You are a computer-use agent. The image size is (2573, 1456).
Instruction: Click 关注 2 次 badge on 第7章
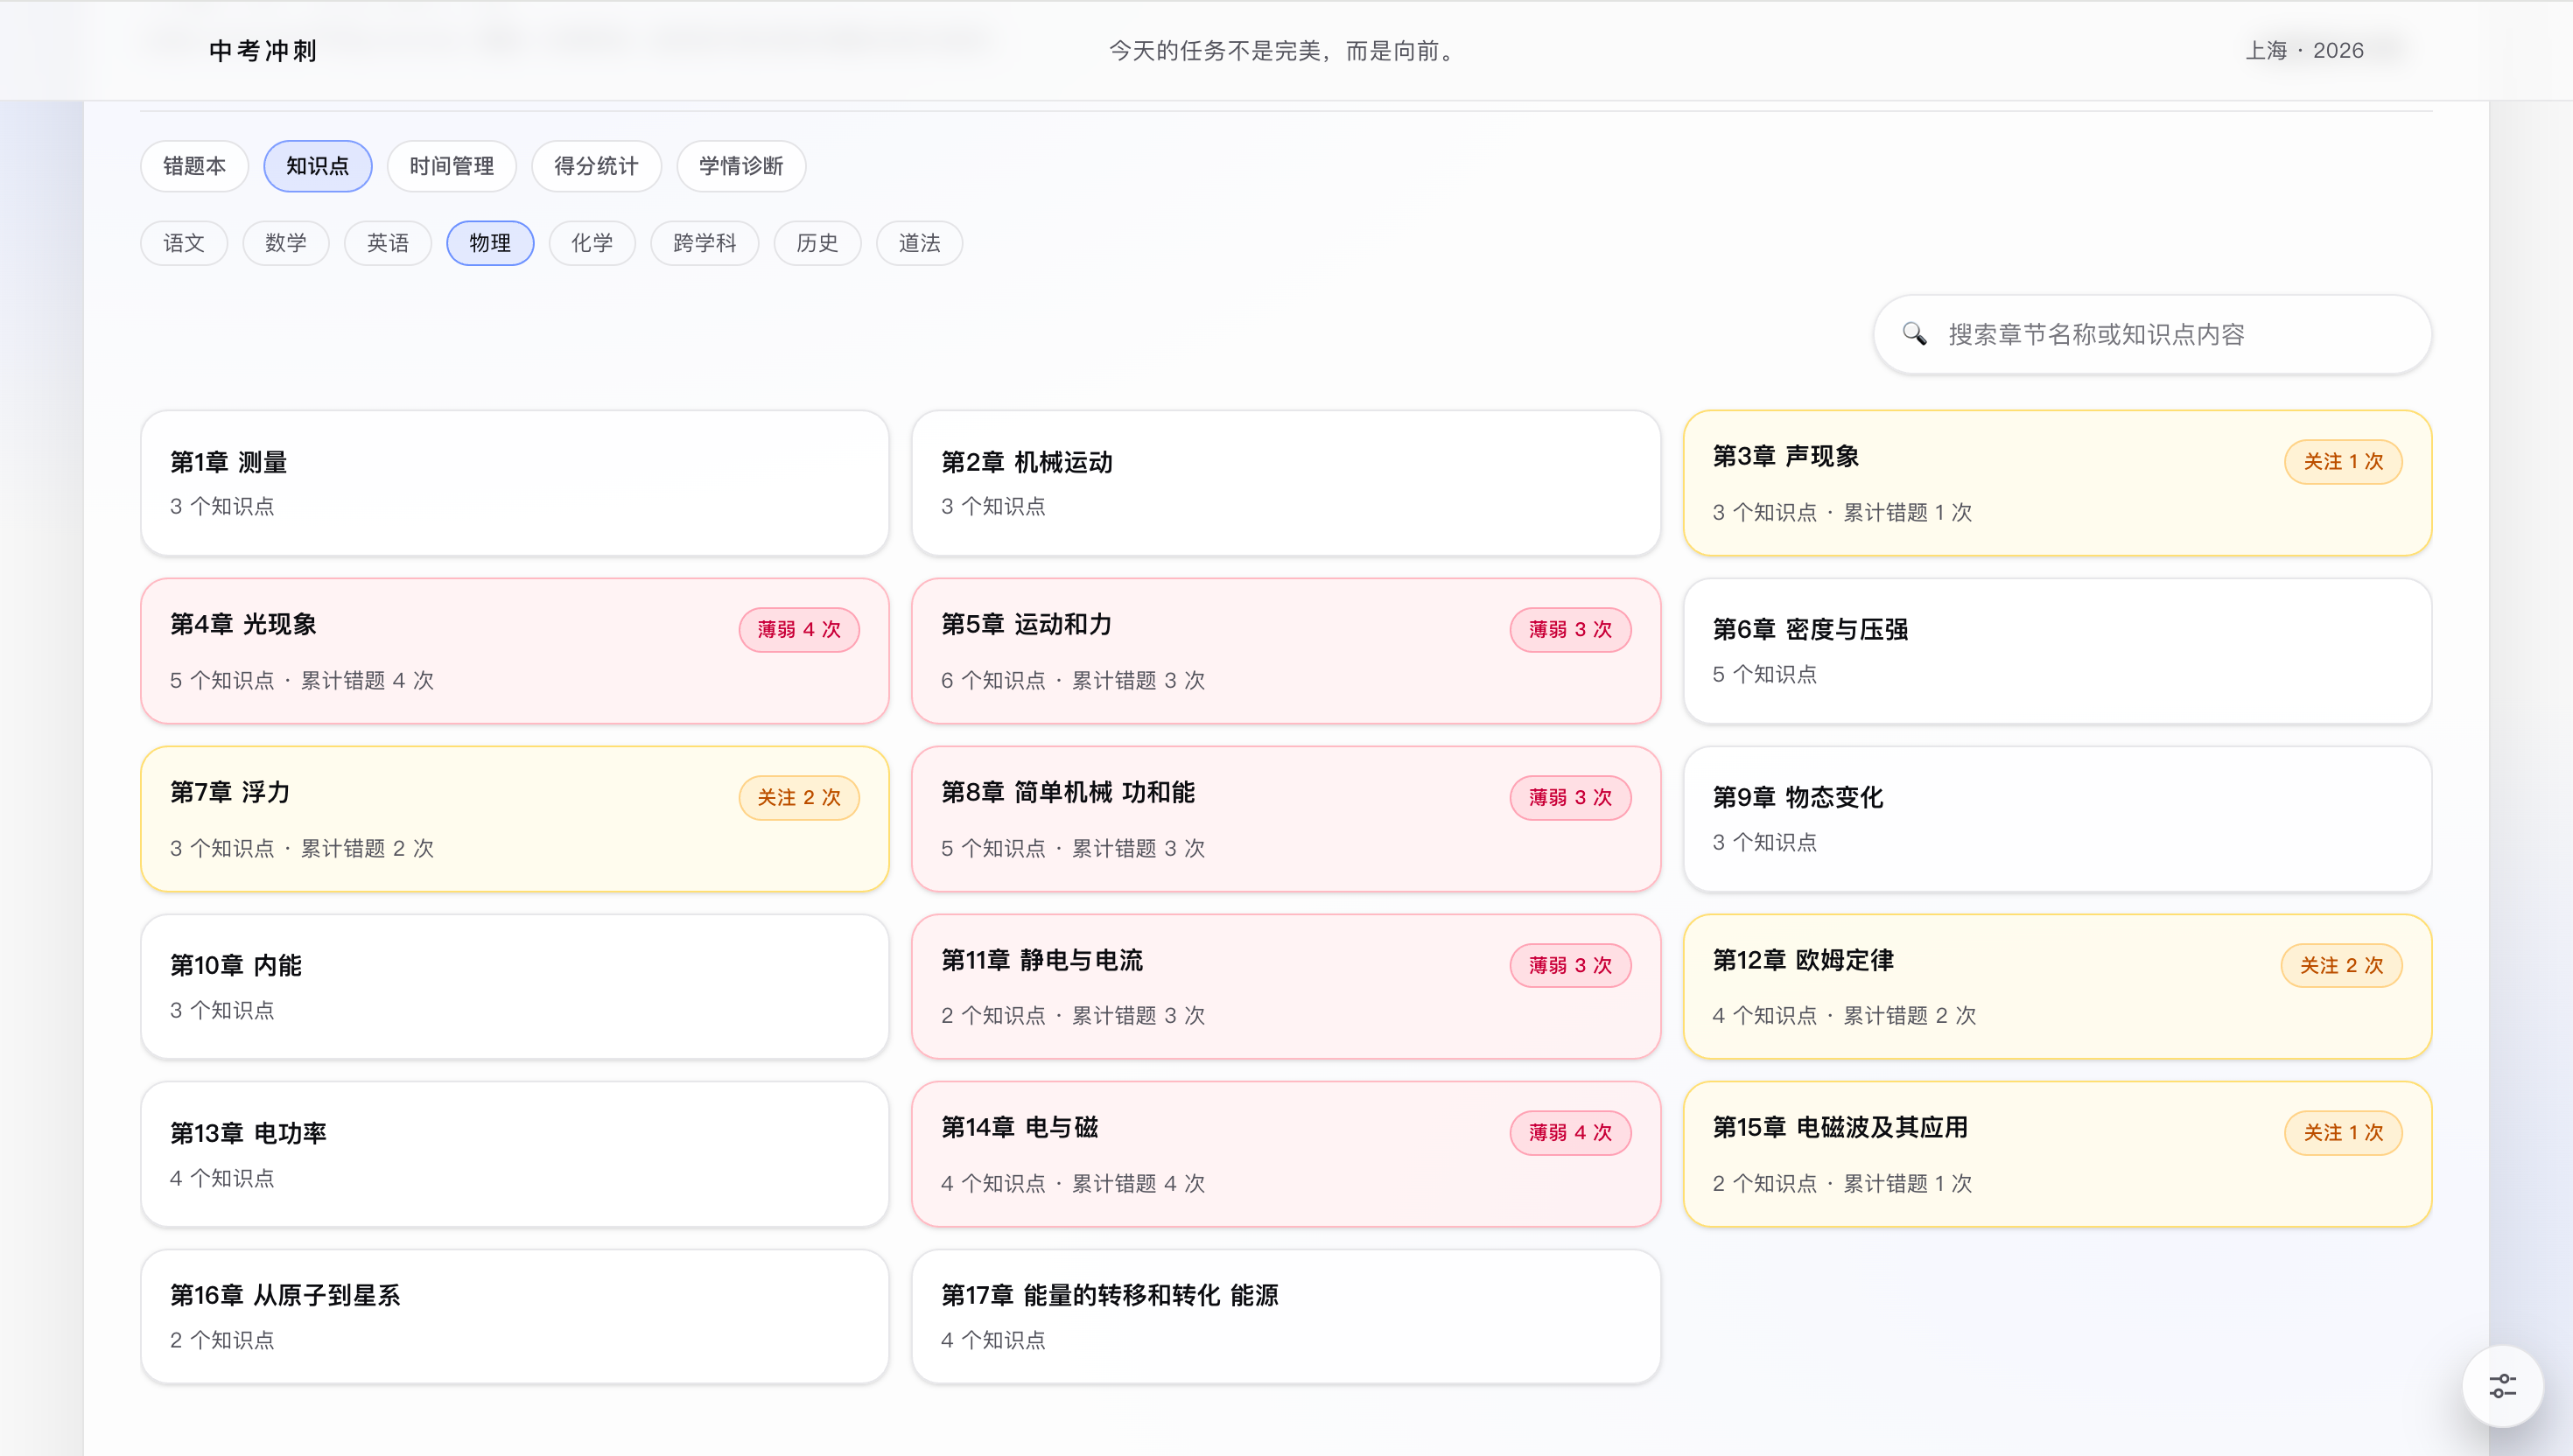[799, 798]
